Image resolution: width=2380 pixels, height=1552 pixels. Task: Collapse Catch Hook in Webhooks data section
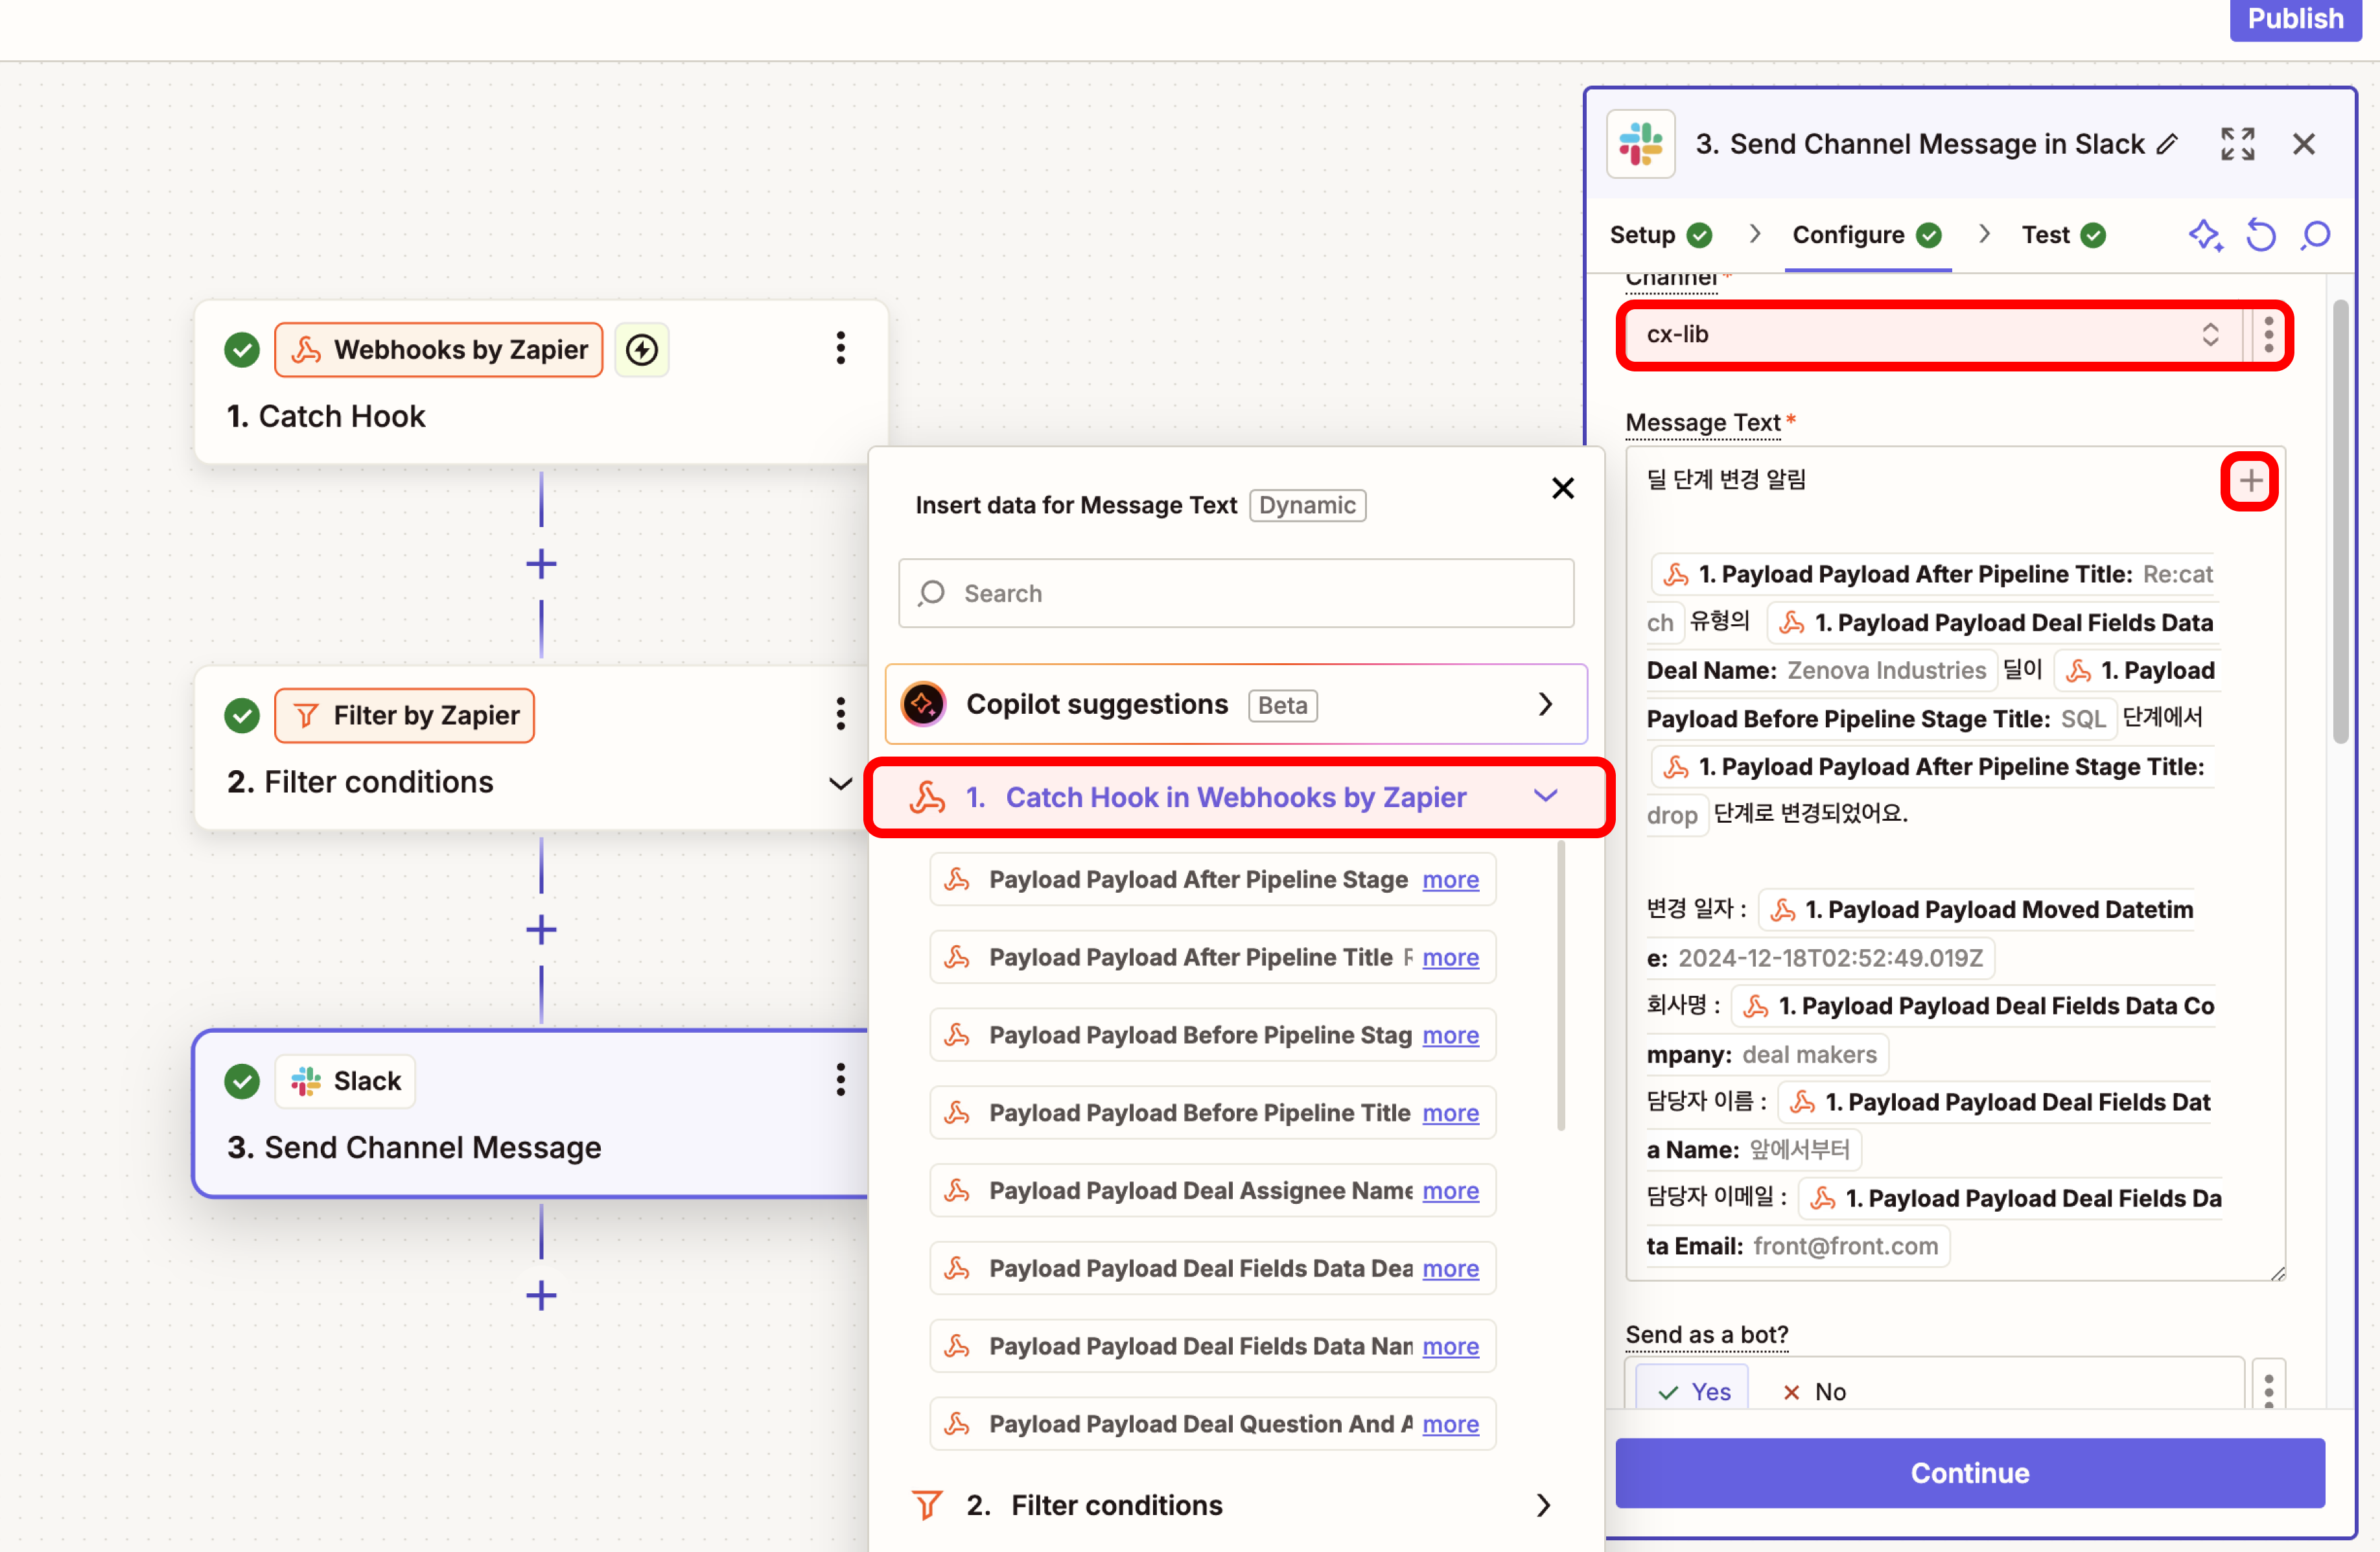coord(1545,796)
